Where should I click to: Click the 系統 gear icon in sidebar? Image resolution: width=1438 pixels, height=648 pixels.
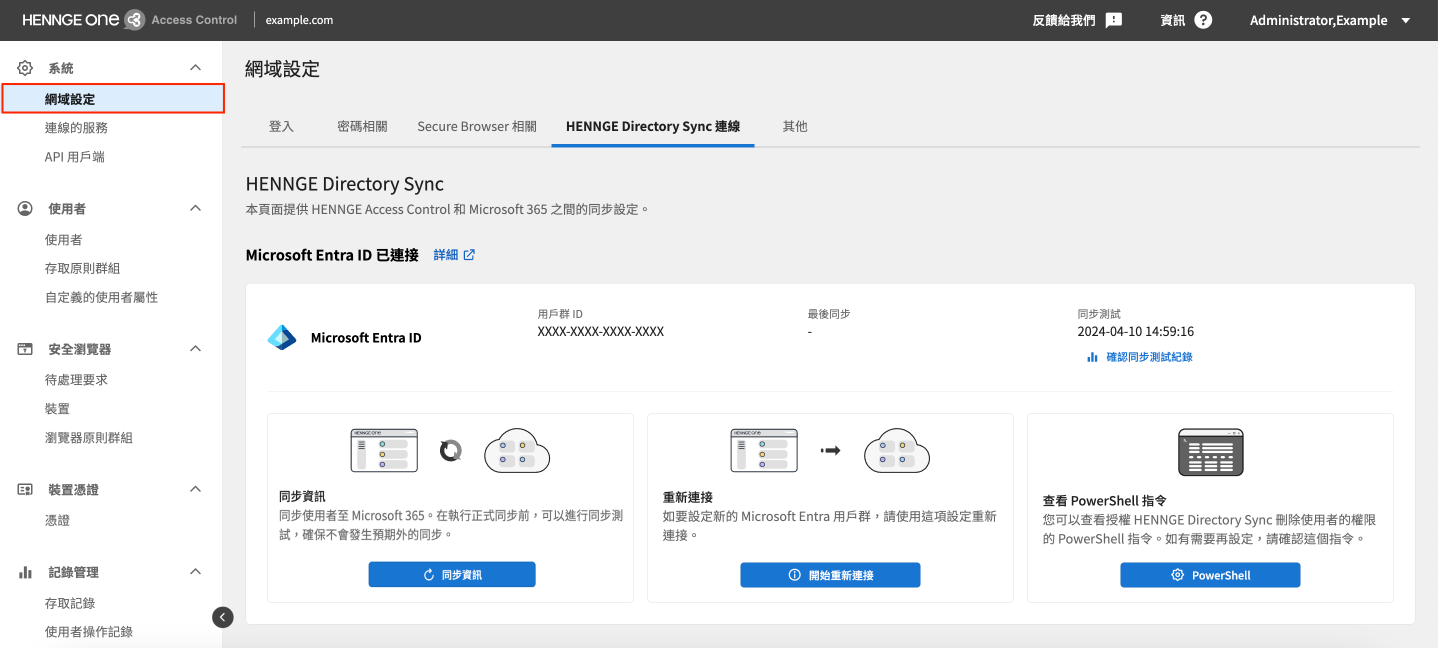25,68
